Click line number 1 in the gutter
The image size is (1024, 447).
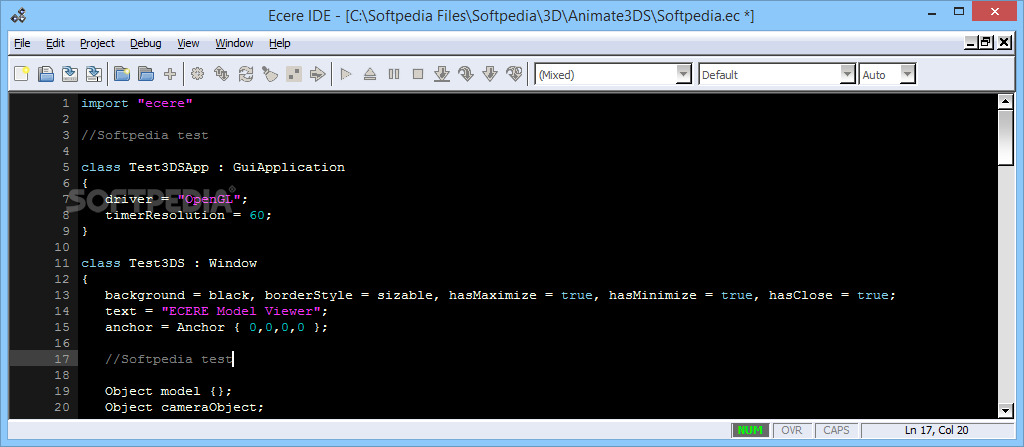pos(65,103)
